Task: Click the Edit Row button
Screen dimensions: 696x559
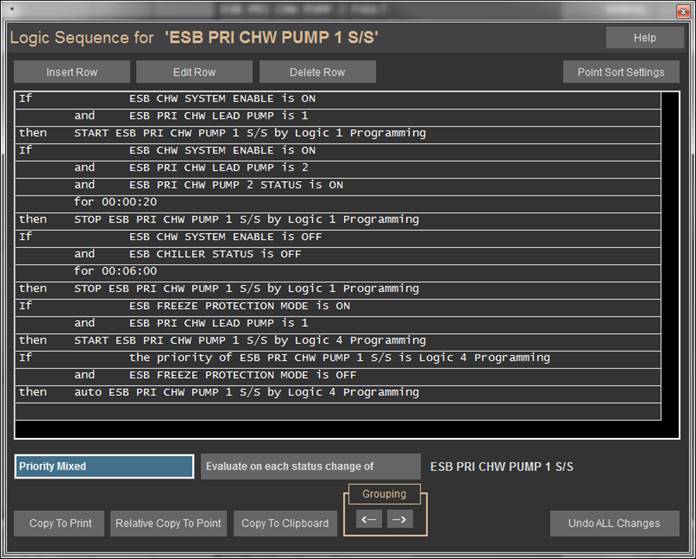Action: point(194,72)
